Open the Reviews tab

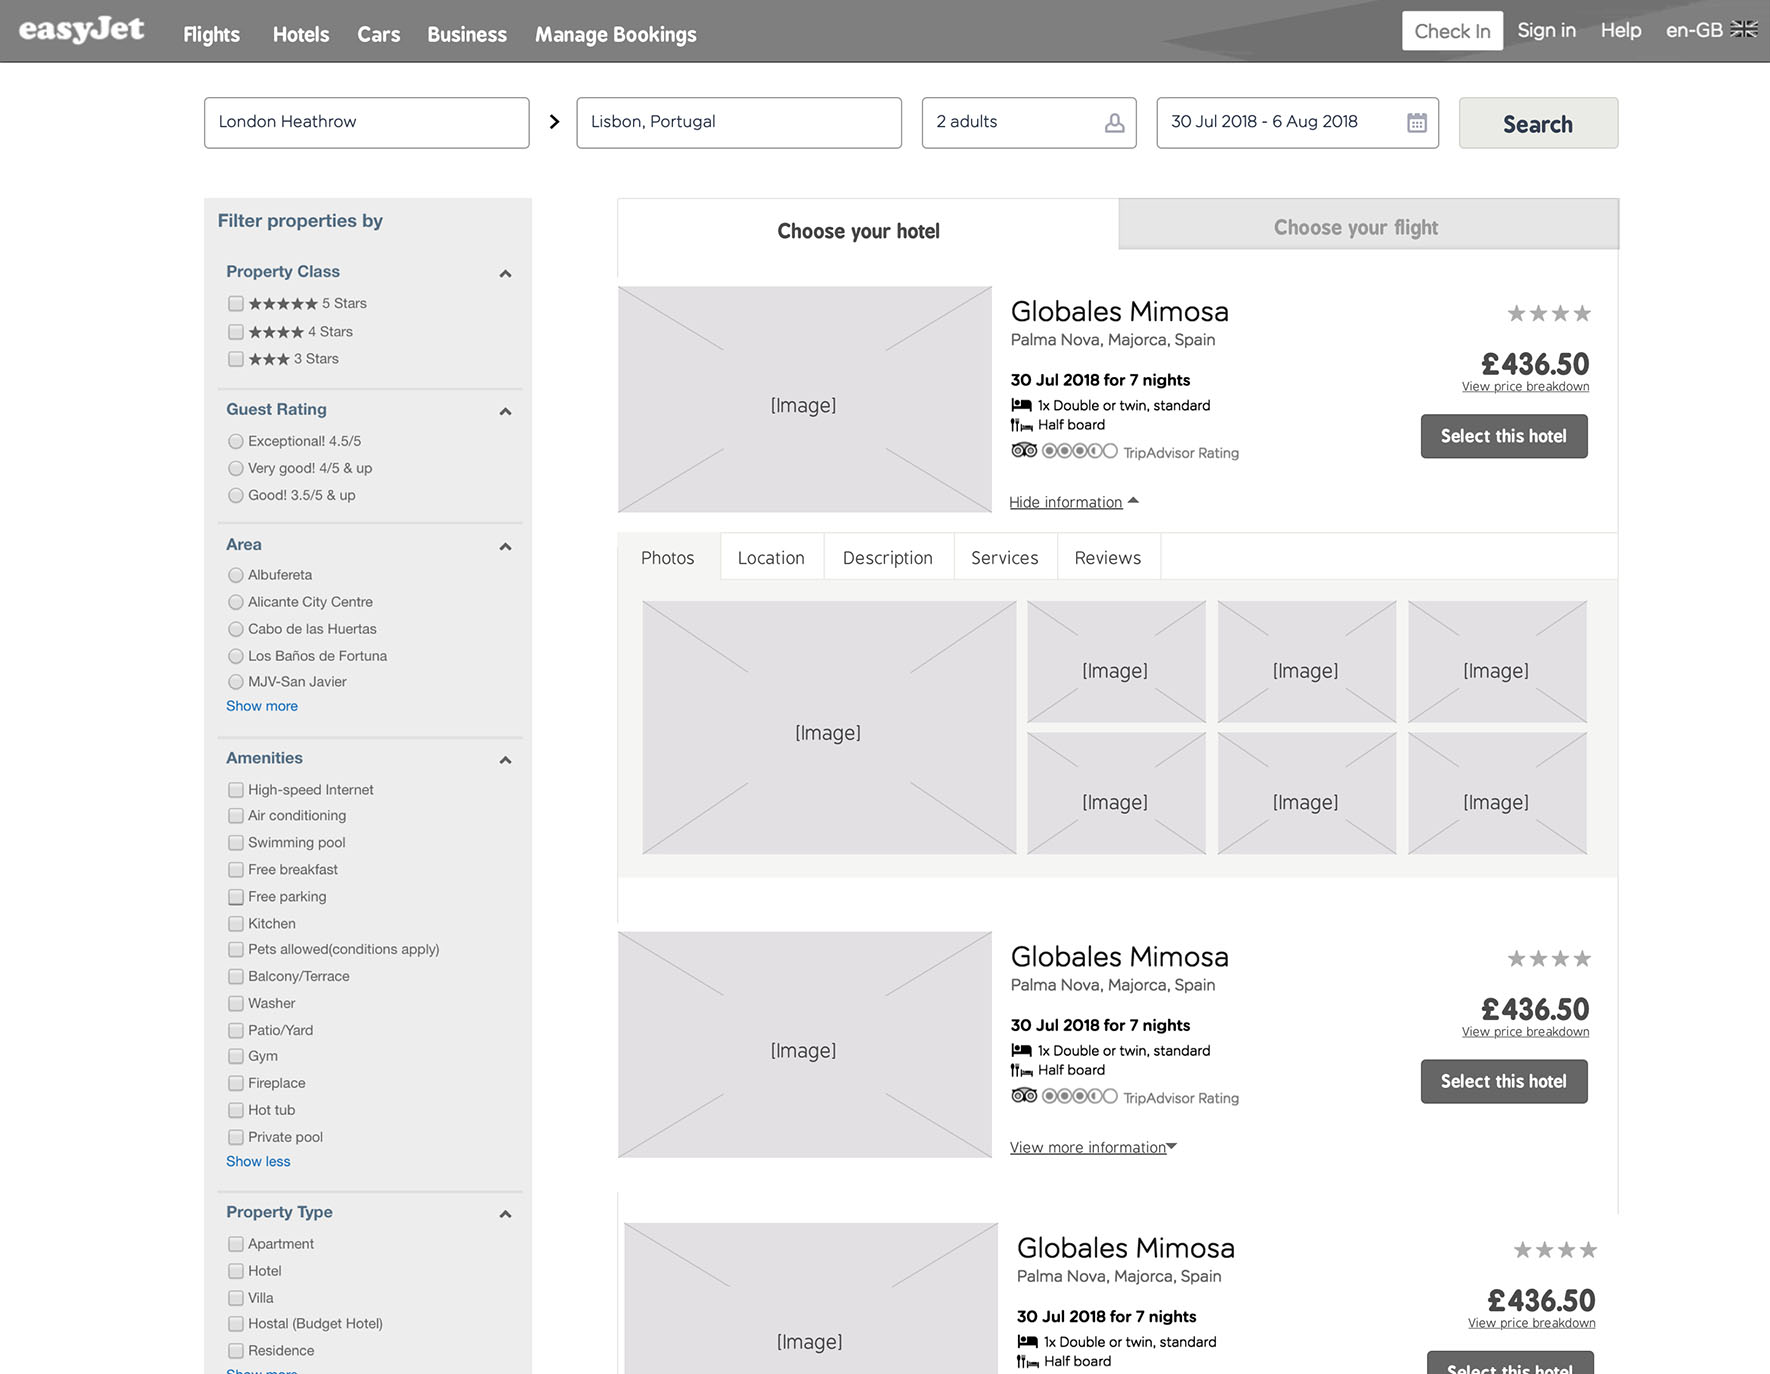[x=1107, y=558]
